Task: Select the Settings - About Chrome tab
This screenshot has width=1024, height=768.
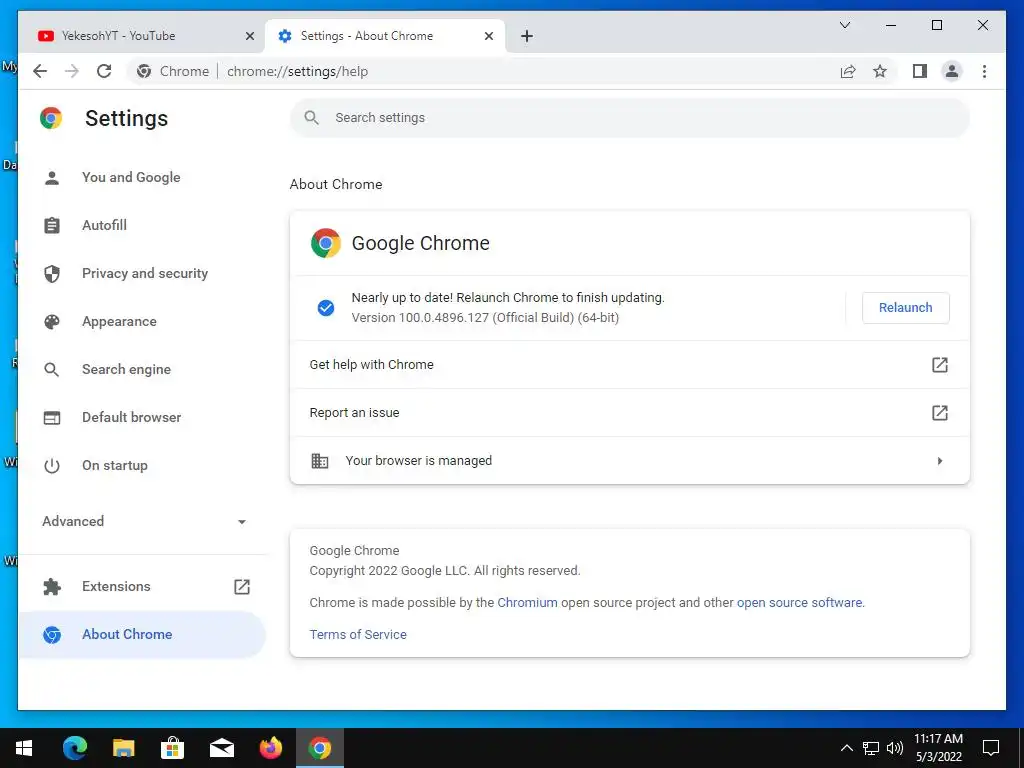Action: point(385,36)
